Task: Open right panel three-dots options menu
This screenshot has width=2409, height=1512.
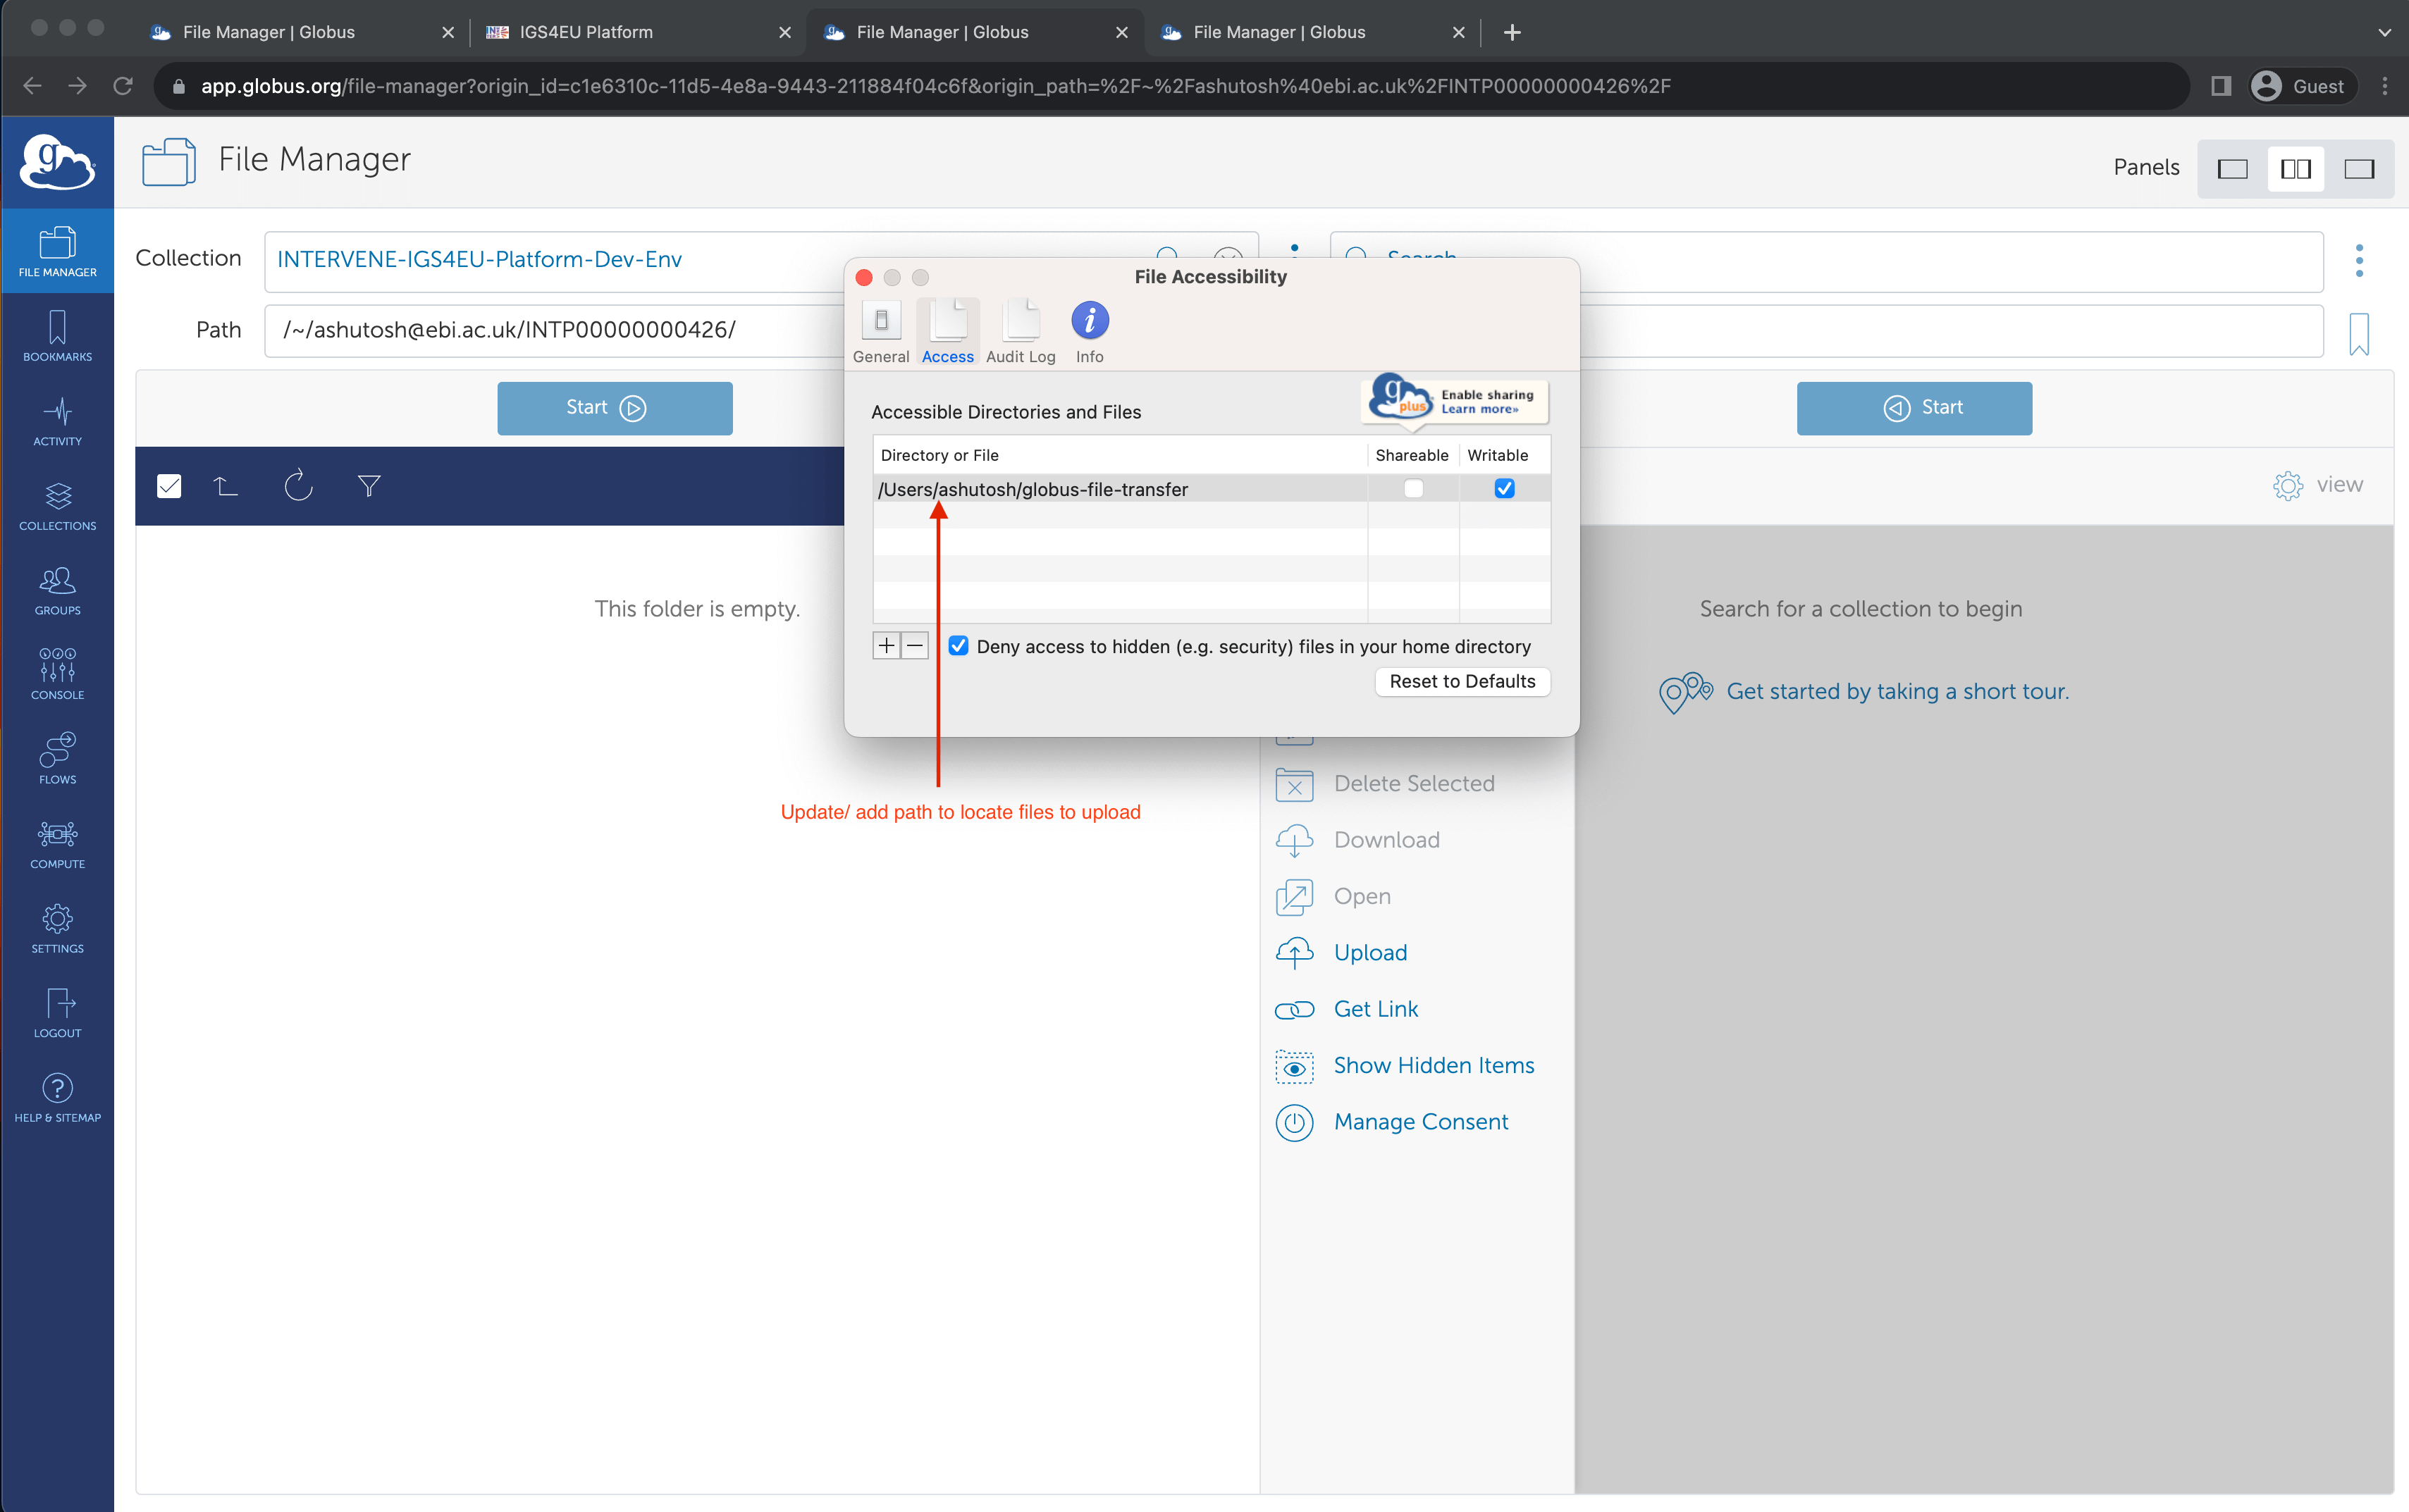Action: tap(2358, 260)
